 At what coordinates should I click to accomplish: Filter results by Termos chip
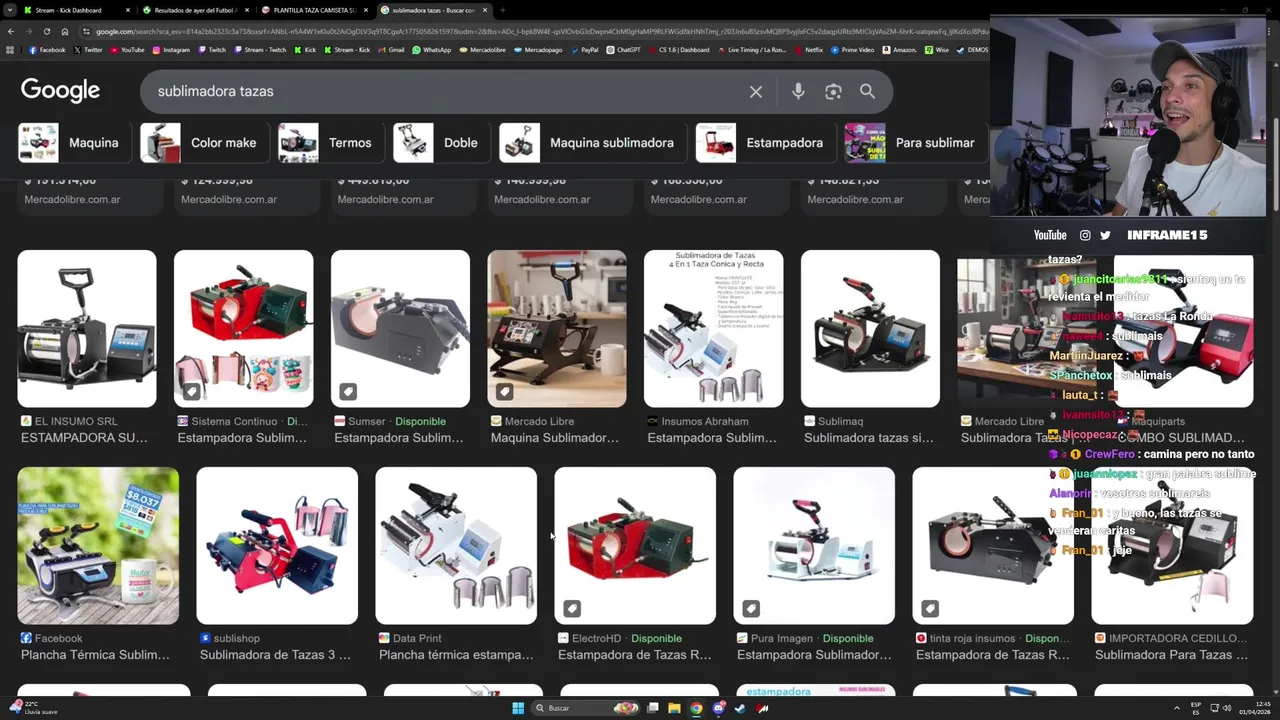[330, 143]
